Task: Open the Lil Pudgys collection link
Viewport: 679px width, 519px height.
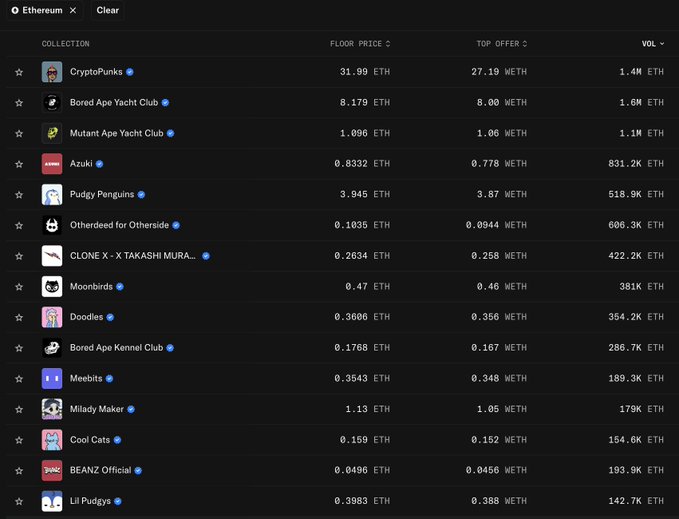Action: (91, 501)
